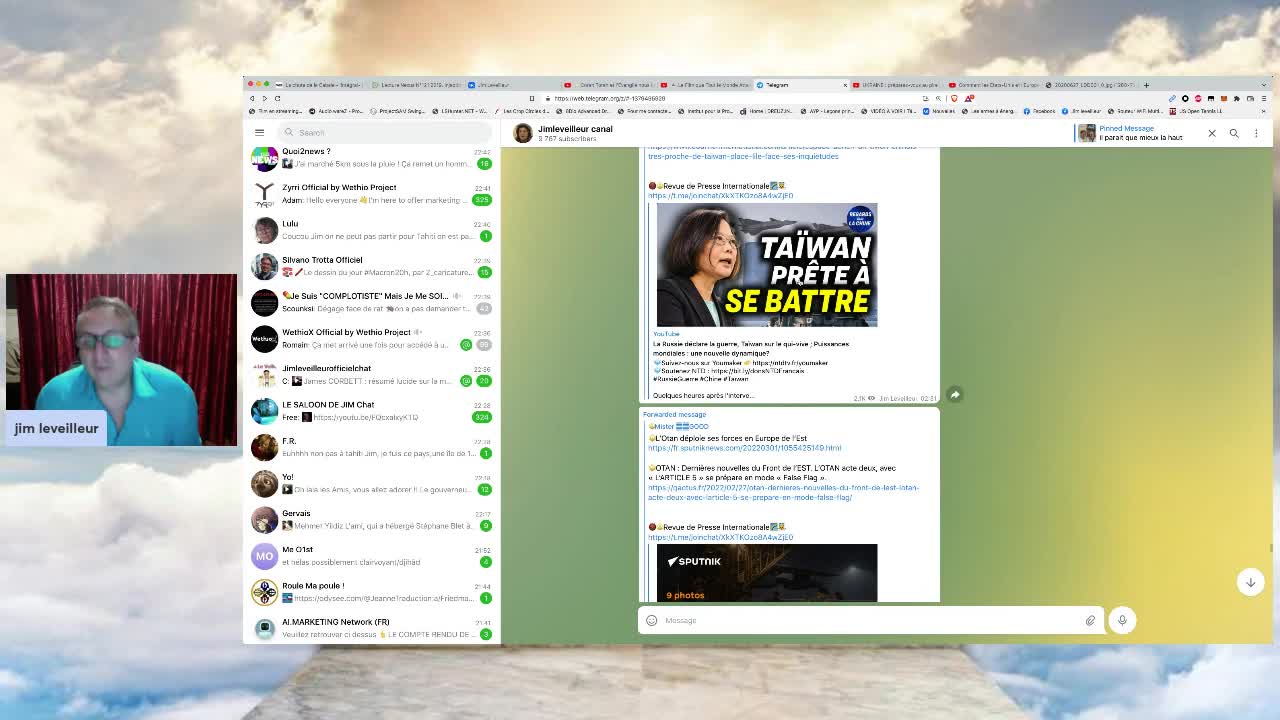The width and height of the screenshot is (1280, 720).
Task: Search within the channel using magnifier icon
Action: point(1234,133)
